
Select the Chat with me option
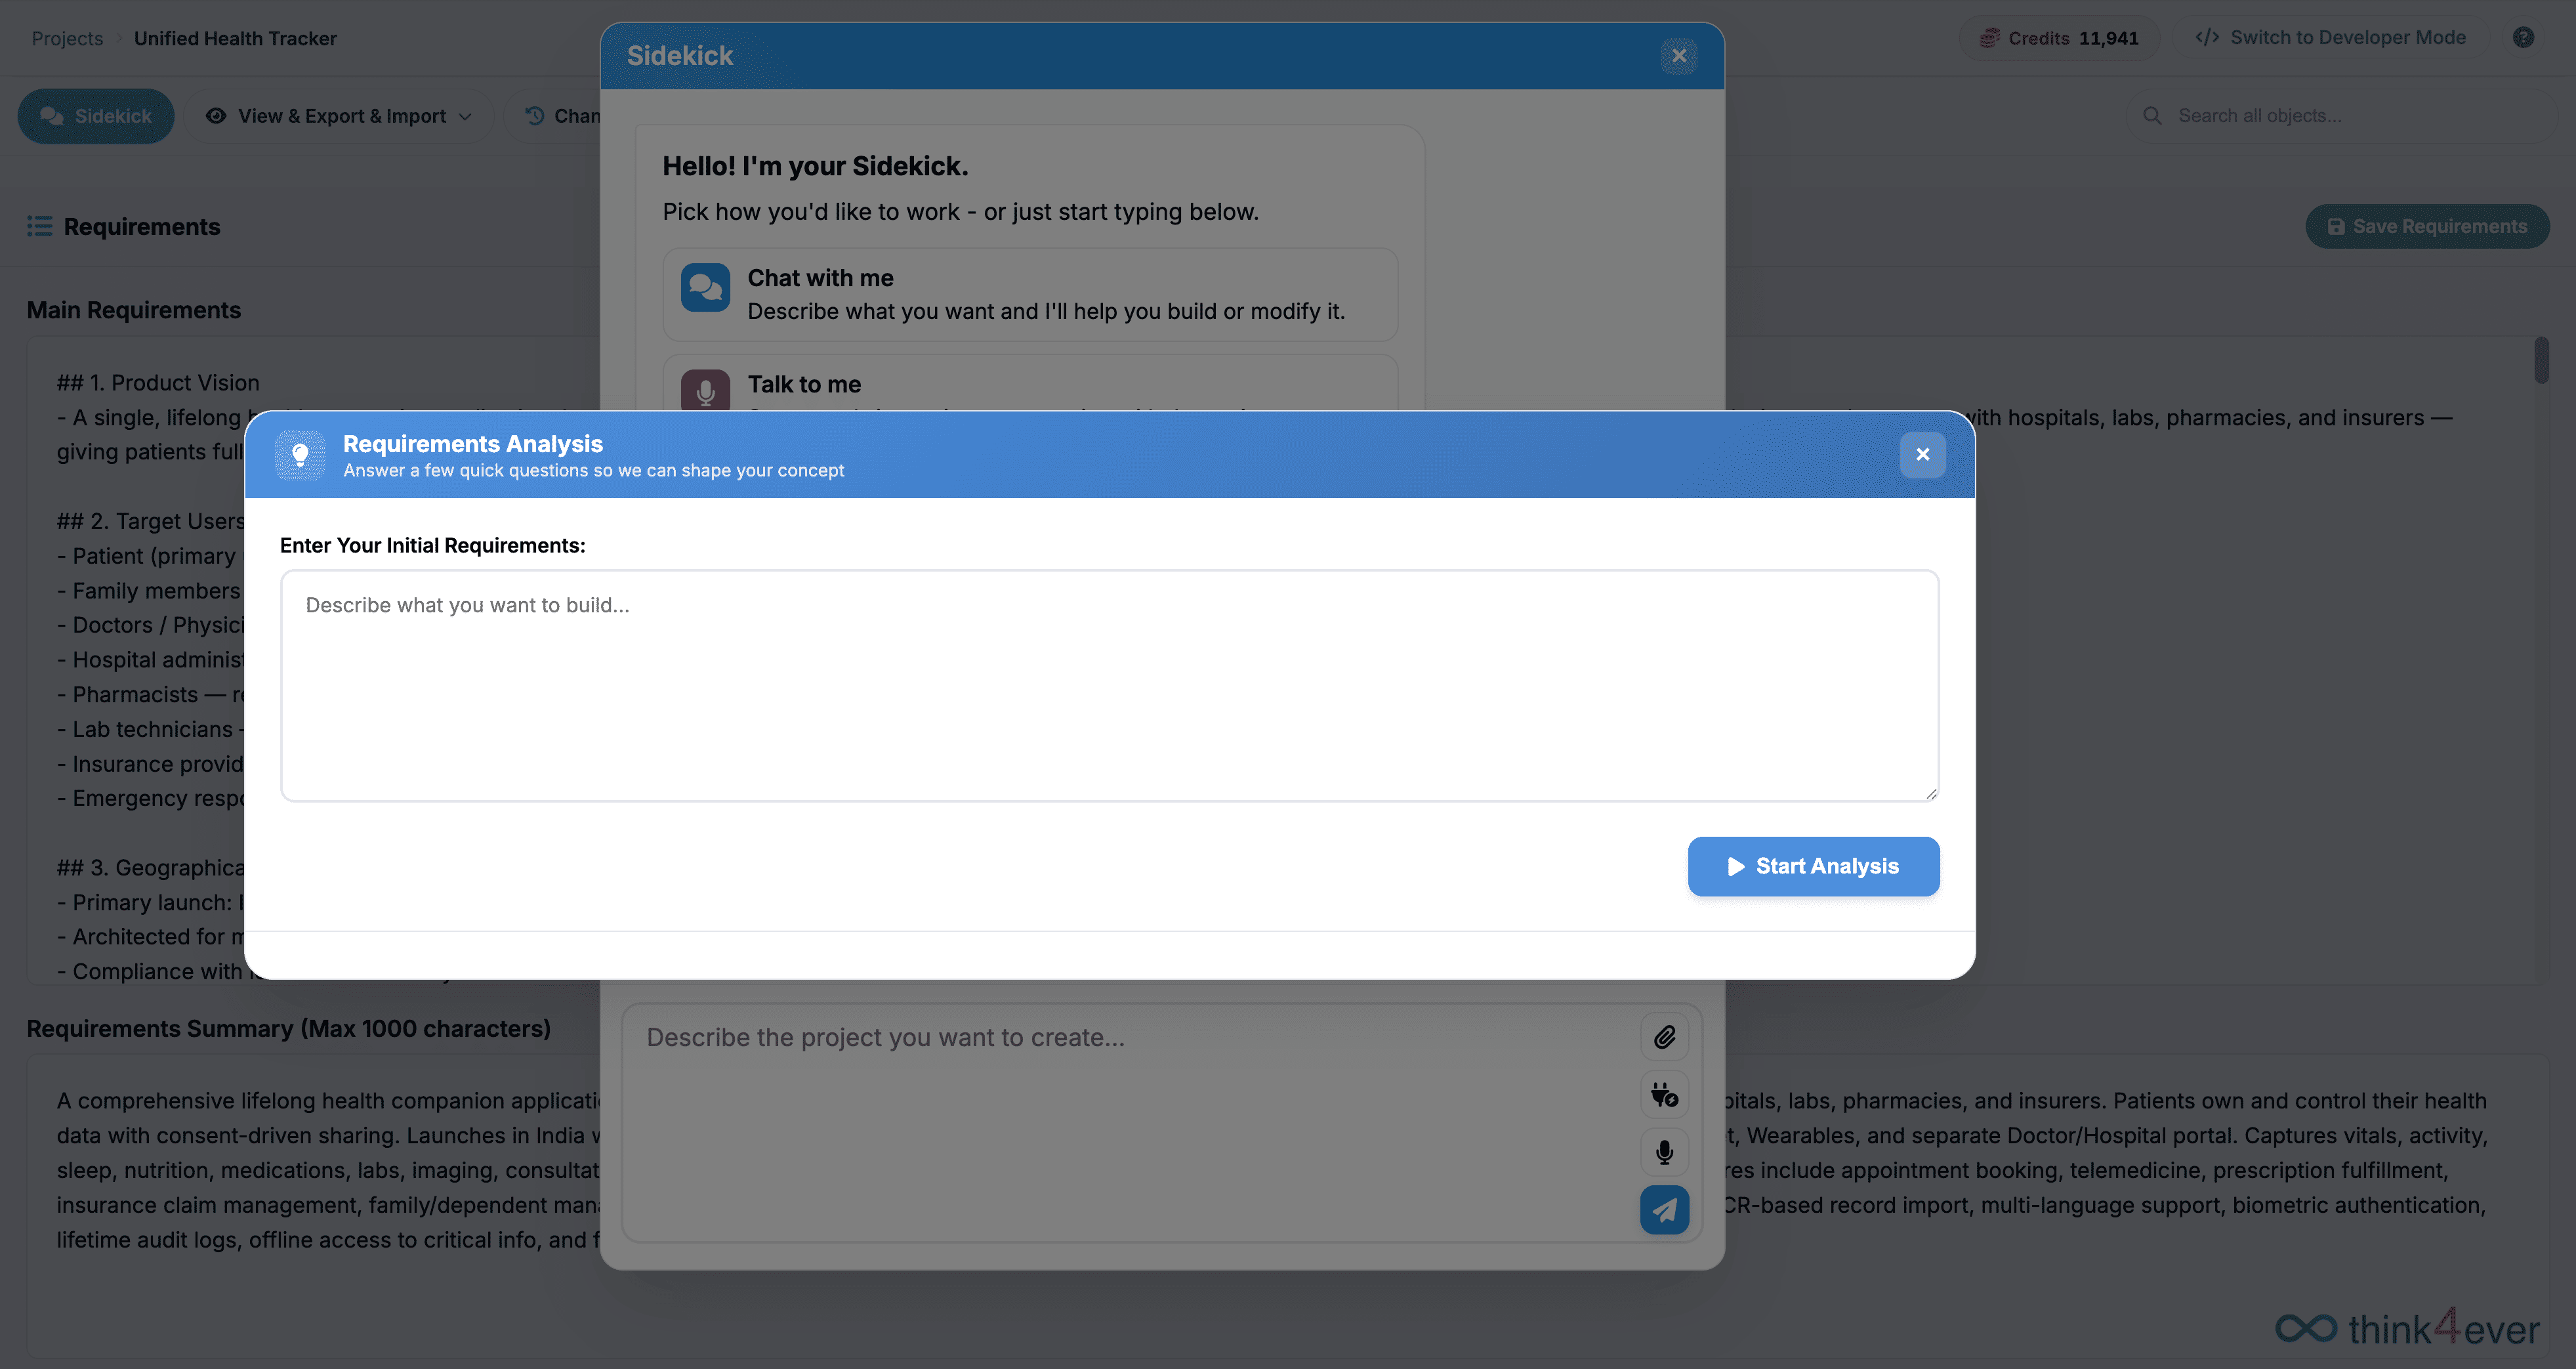1030,295
